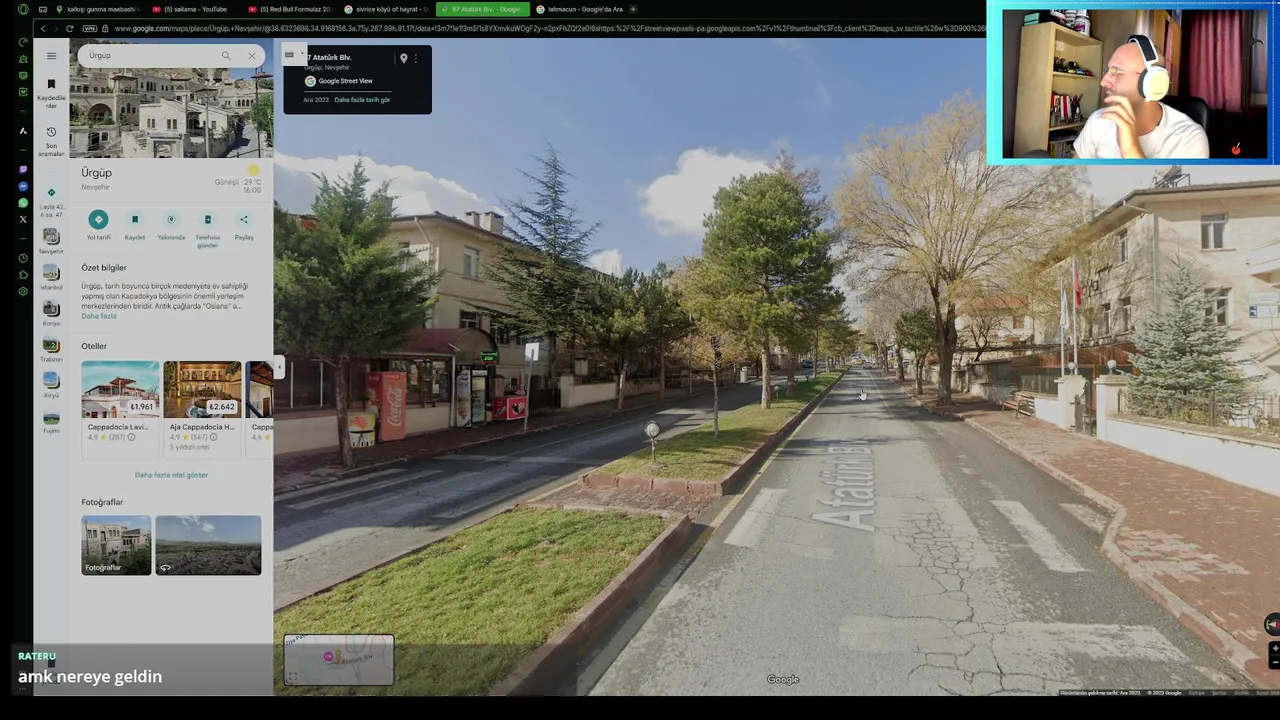Screen dimensions: 1280x720
Task: Clear the Ürgüp search with X
Action: [252, 56]
